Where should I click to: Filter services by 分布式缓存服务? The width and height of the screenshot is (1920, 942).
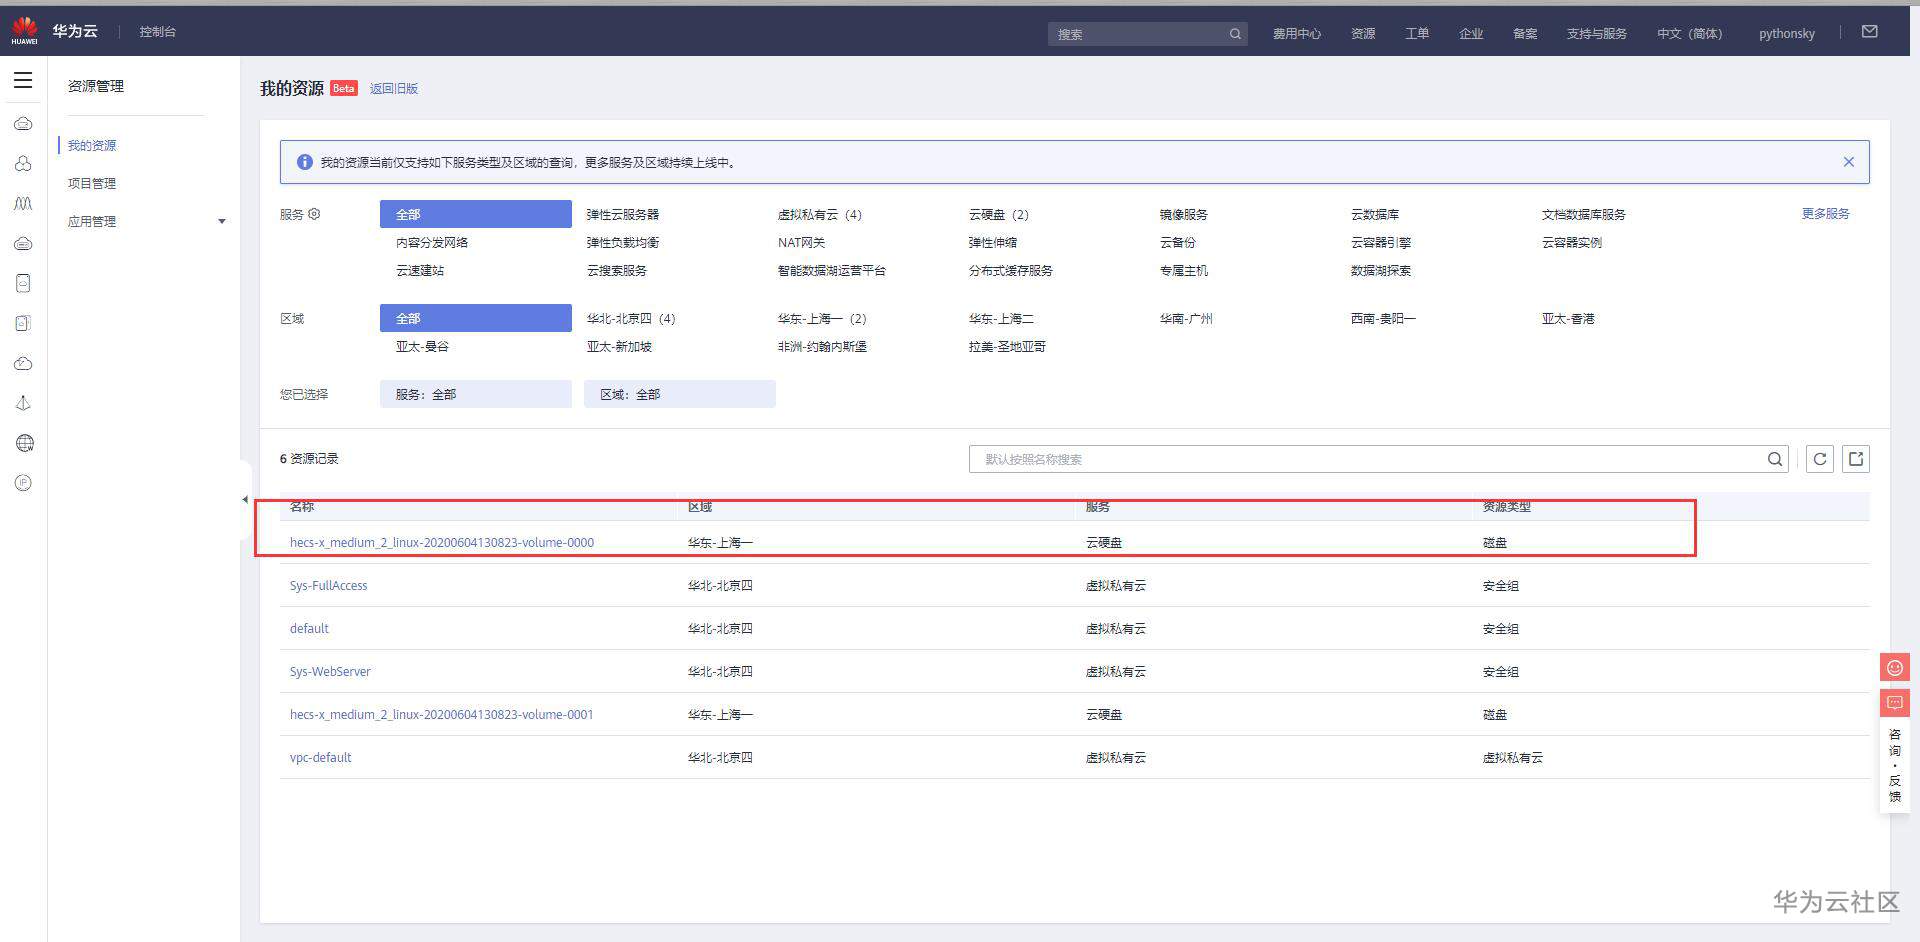(1011, 271)
